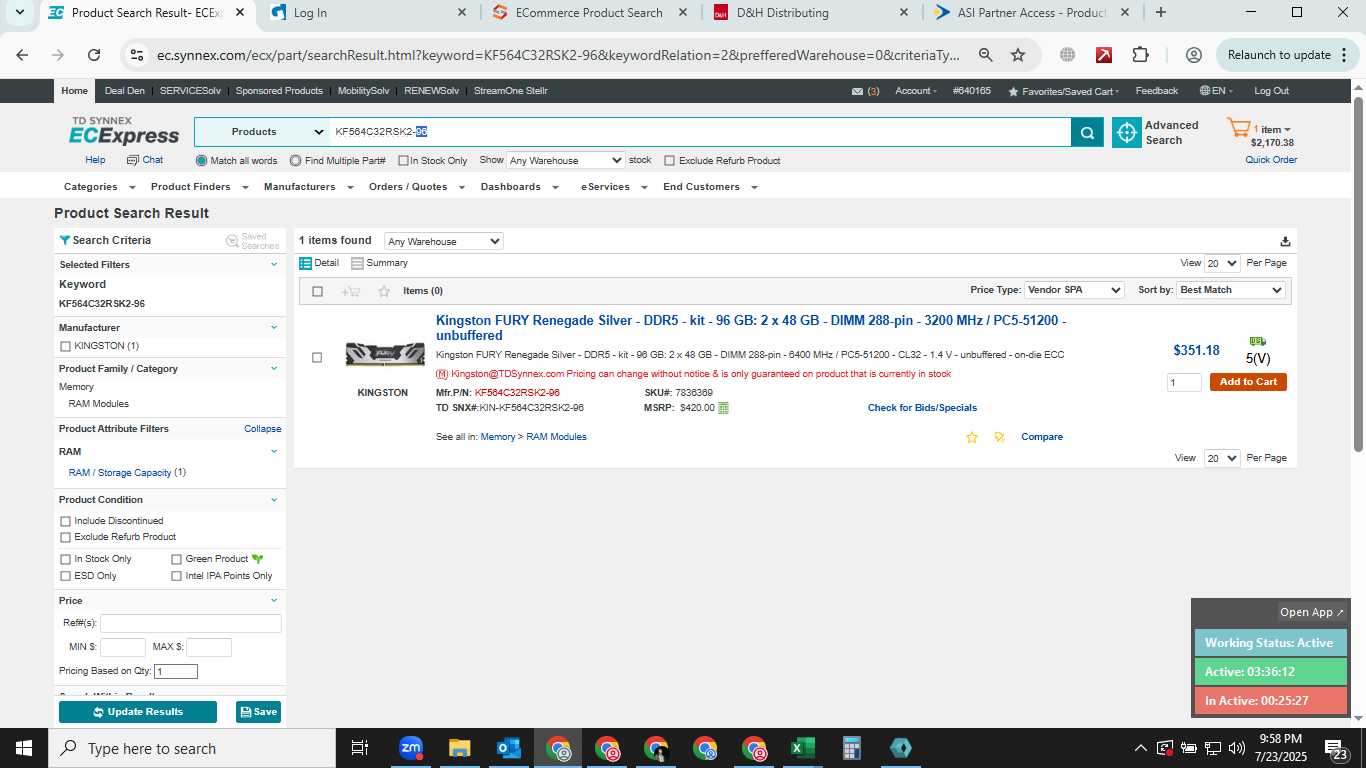
Task: Open the Orders / Quotes menu
Action: pyautogui.click(x=416, y=187)
